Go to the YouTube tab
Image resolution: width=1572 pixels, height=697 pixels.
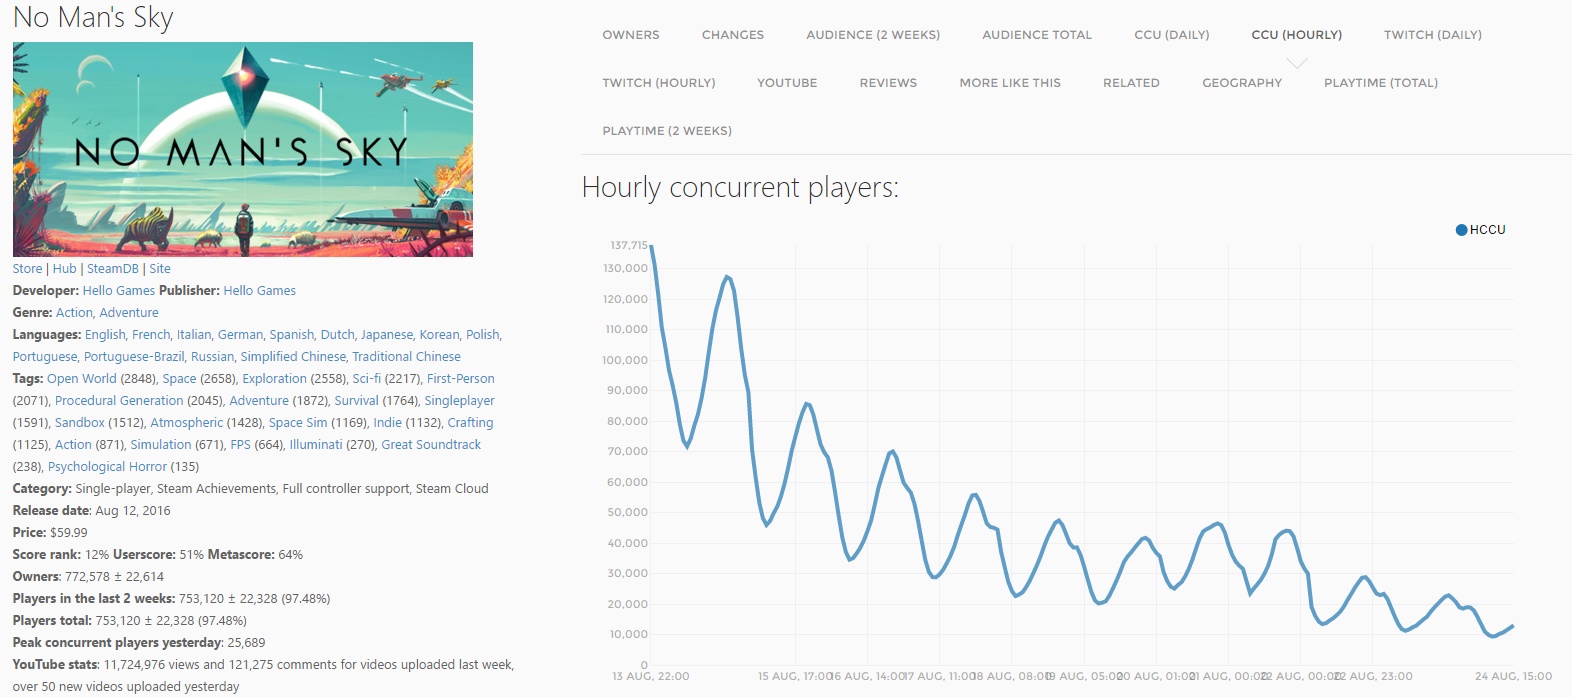click(x=787, y=83)
